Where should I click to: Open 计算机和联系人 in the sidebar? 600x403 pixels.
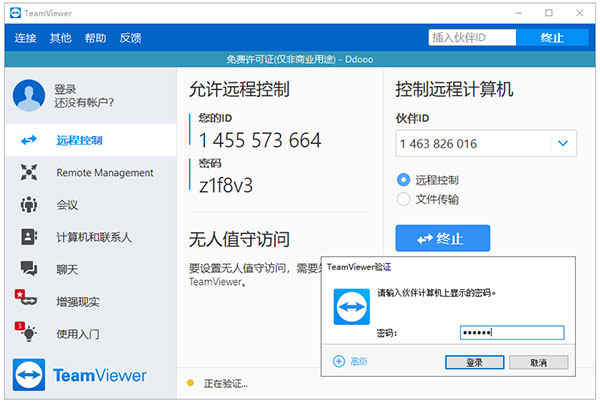91,237
